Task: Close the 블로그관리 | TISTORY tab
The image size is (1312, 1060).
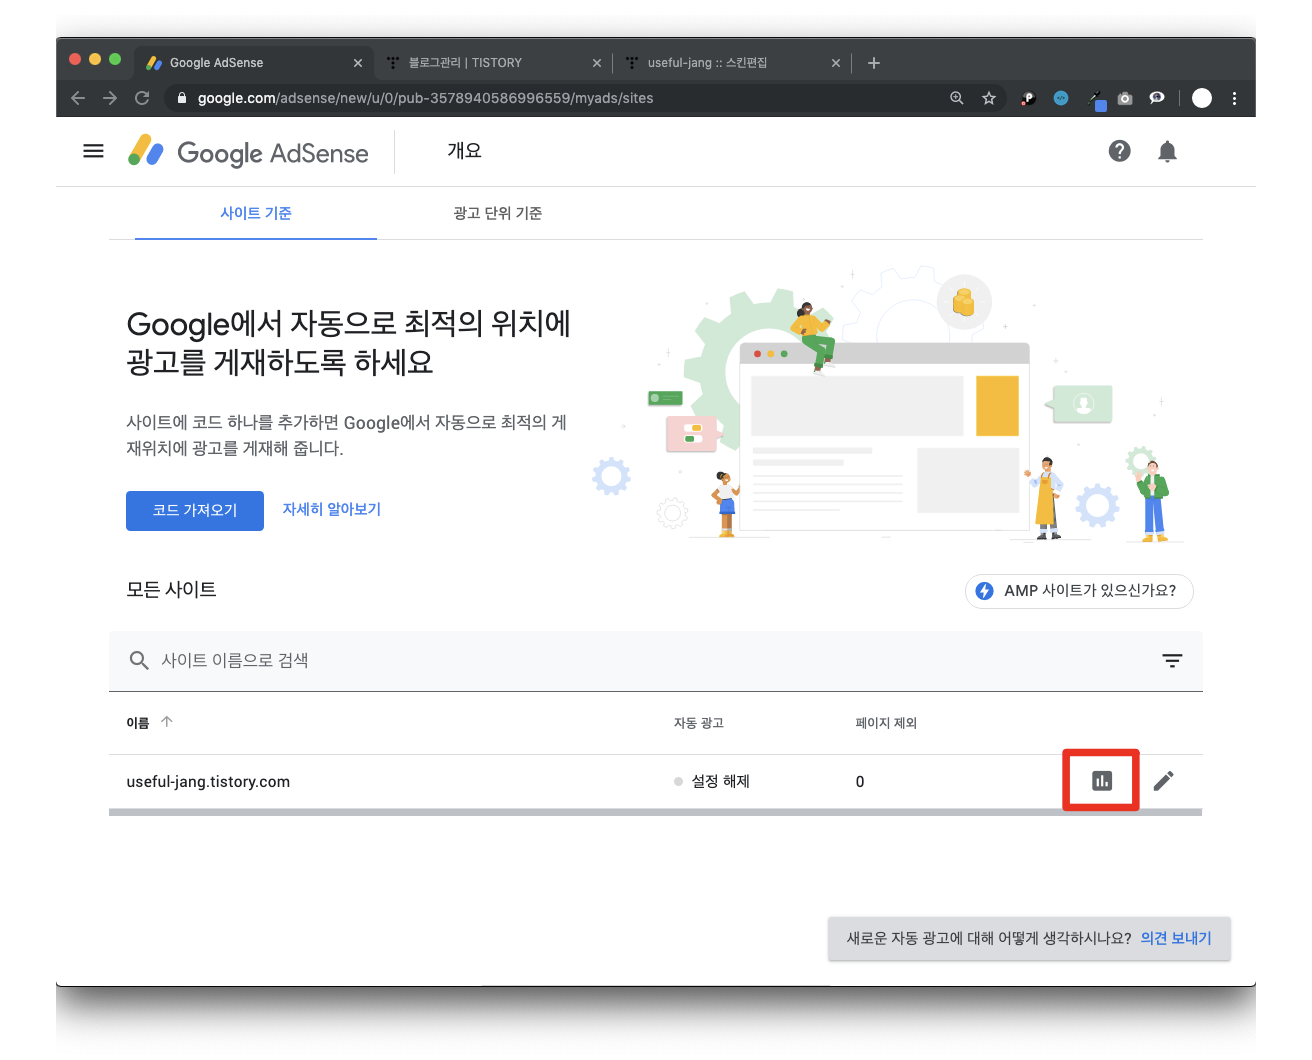Action: point(597,63)
